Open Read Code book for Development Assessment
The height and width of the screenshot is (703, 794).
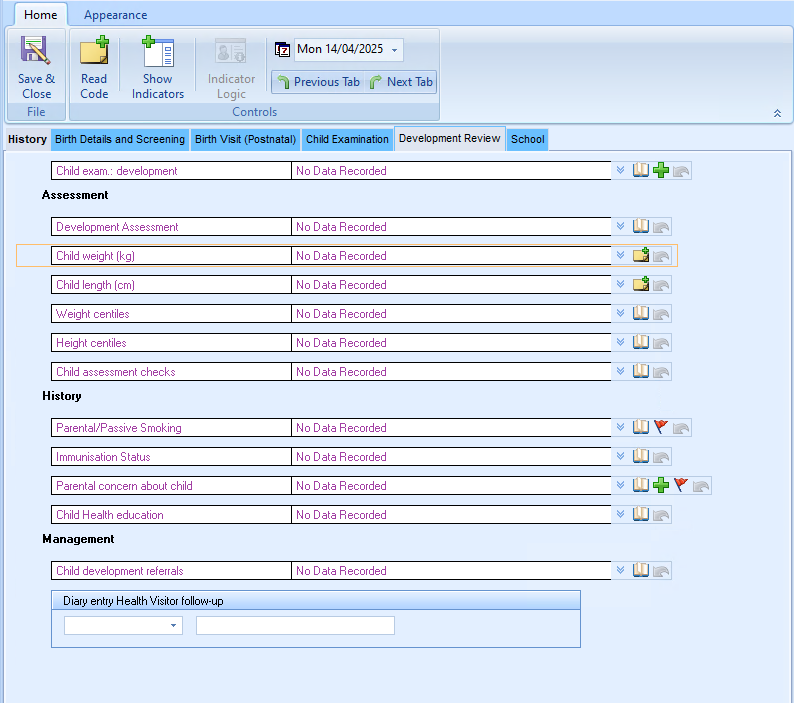click(x=641, y=226)
